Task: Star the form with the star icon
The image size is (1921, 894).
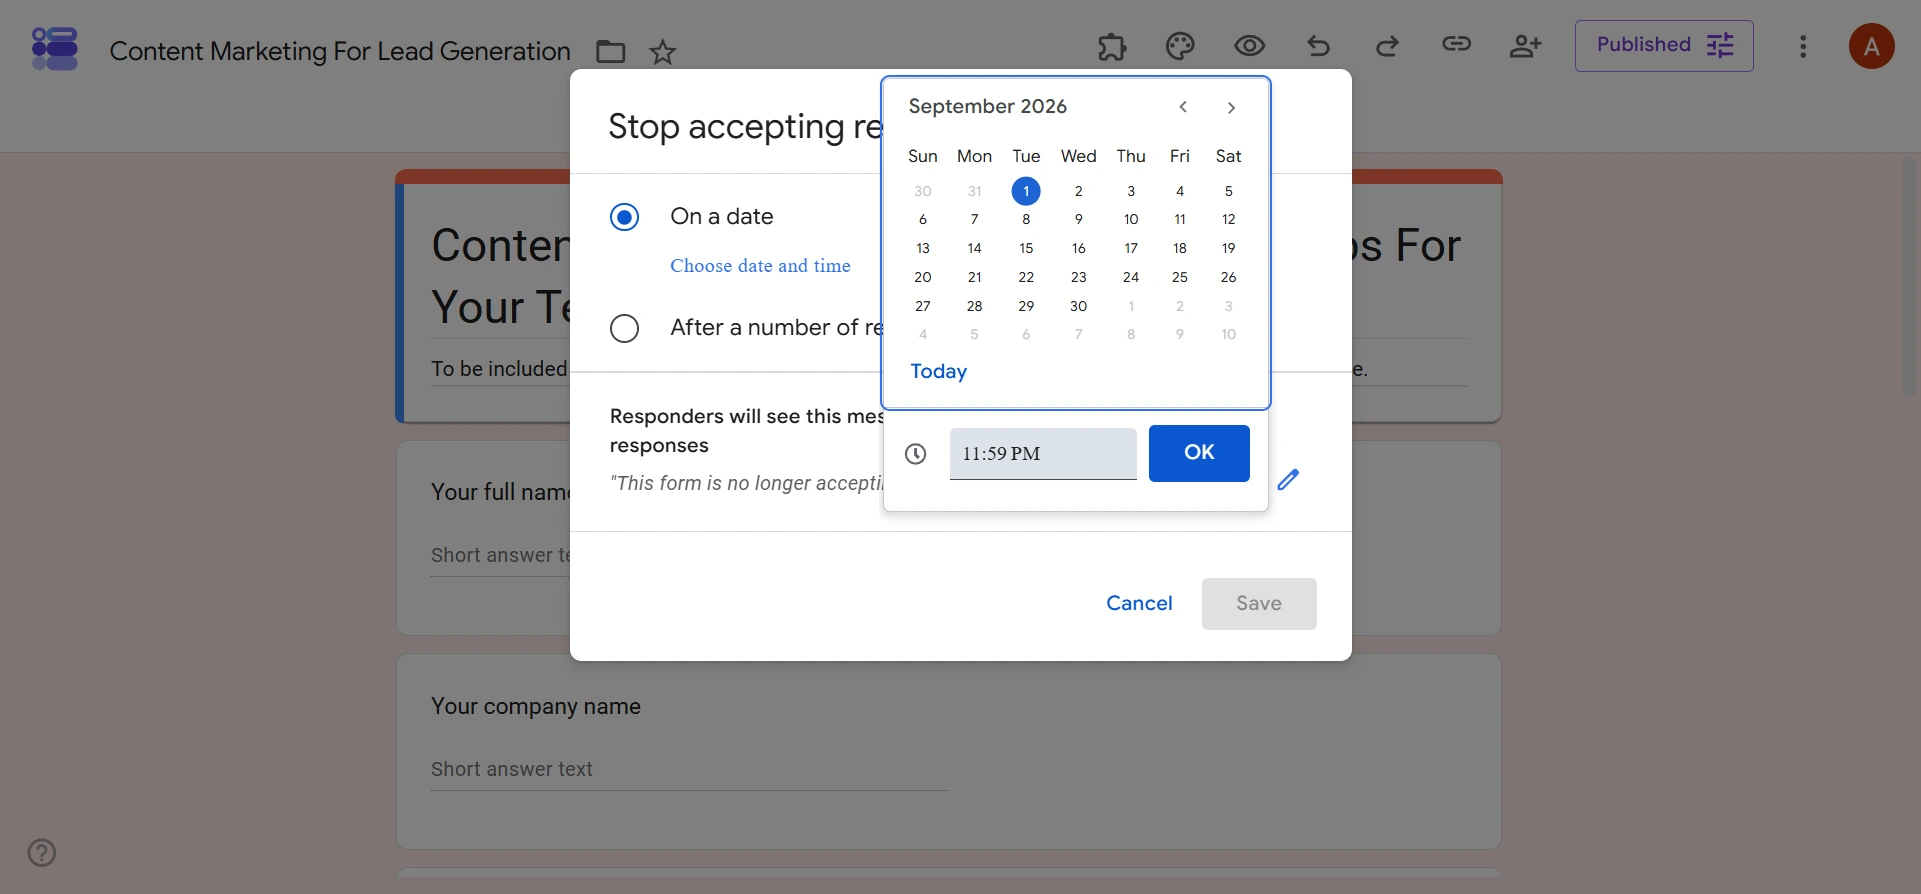Action: point(663,52)
